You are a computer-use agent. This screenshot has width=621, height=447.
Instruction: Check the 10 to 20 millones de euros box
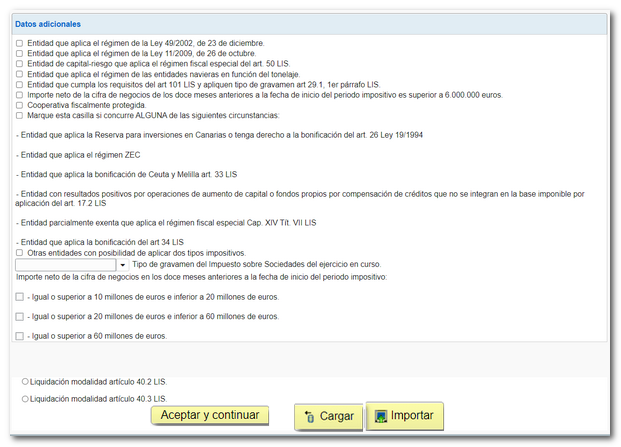[20, 297]
